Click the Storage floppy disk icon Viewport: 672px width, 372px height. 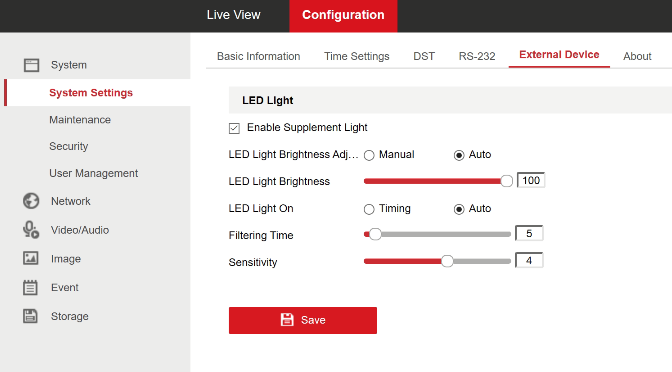point(30,316)
